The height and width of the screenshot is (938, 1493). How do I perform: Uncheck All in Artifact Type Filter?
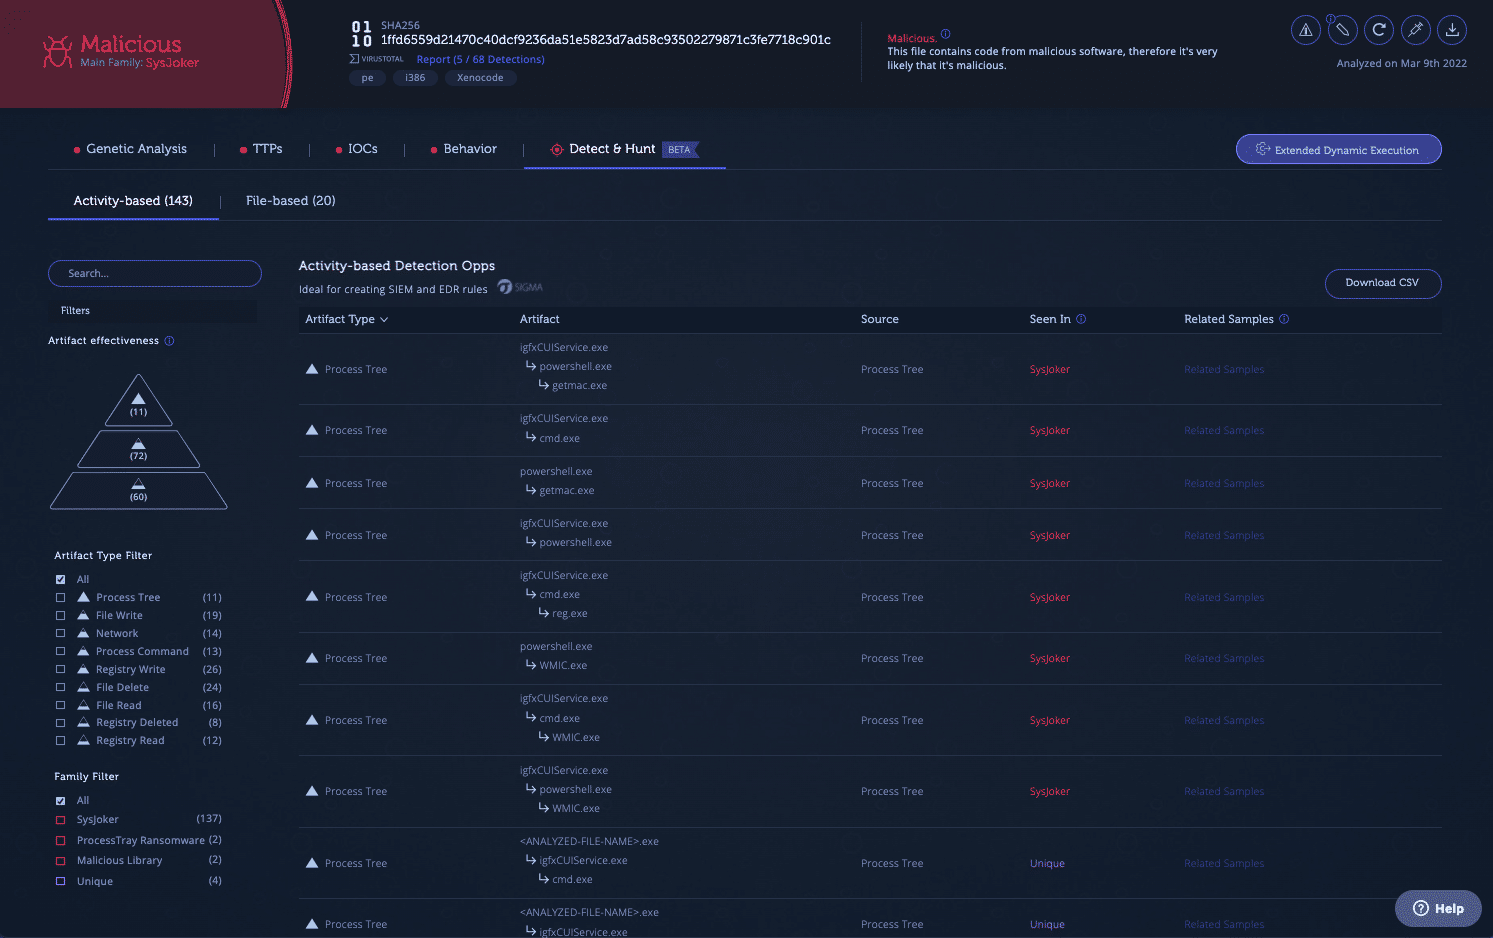[61, 580]
